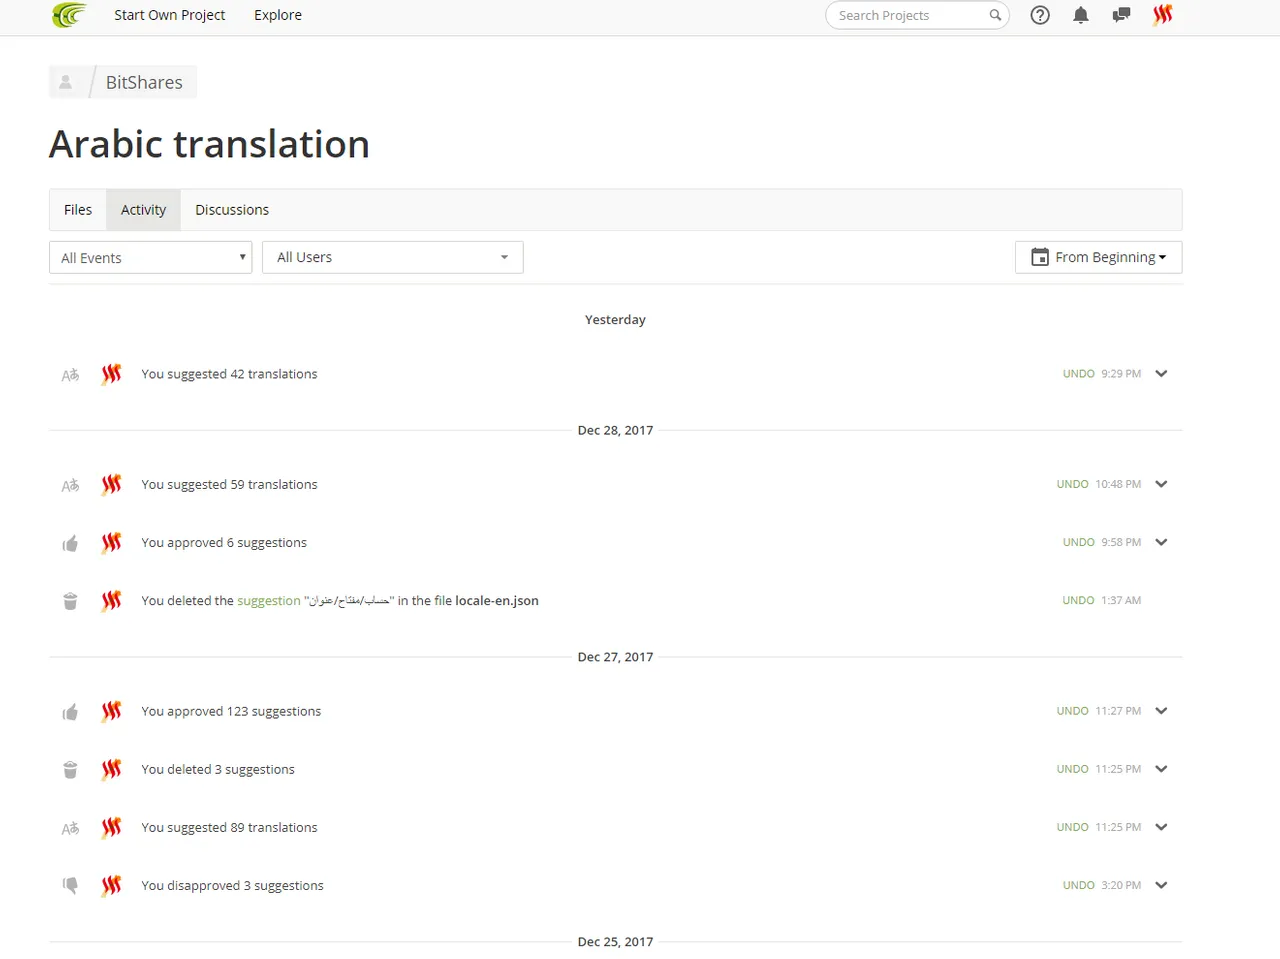Screen dimensions: 1280x959
Task: Click the You suggested 59 translations text
Action: point(229,484)
